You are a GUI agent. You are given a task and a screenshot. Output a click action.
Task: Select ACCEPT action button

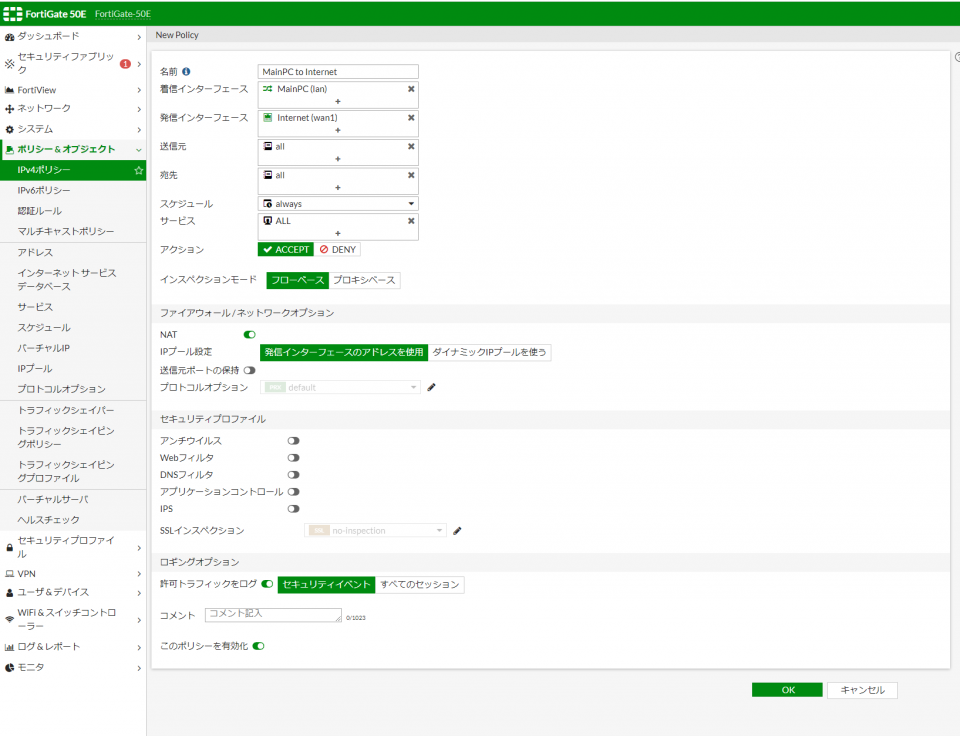click(286, 250)
